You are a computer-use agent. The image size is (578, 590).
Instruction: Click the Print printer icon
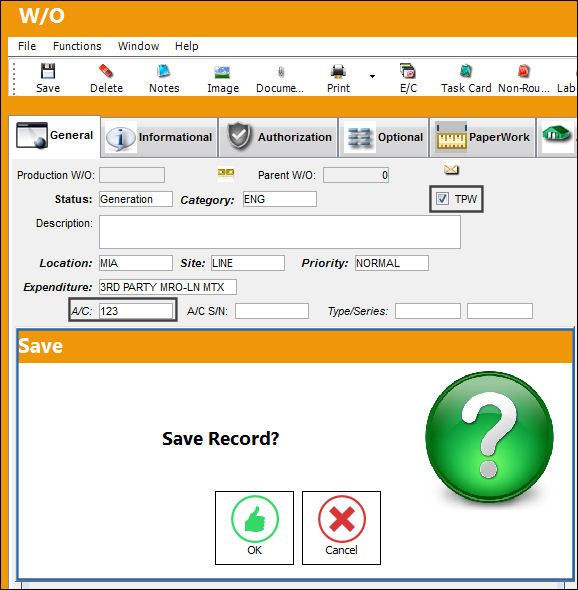pos(338,71)
